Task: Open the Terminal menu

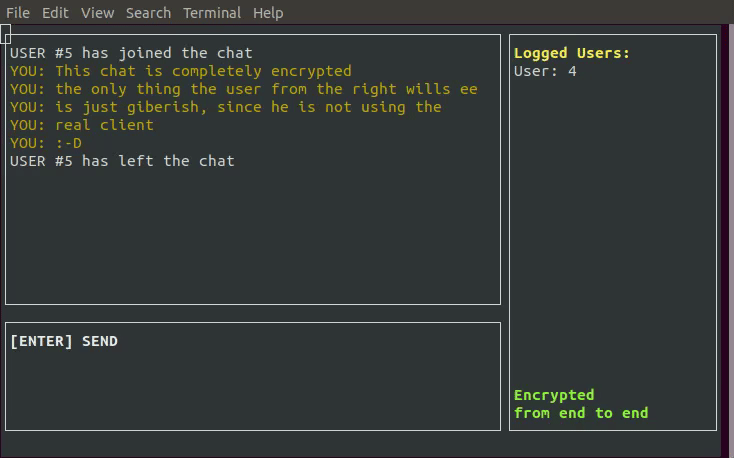Action: click(x=212, y=13)
